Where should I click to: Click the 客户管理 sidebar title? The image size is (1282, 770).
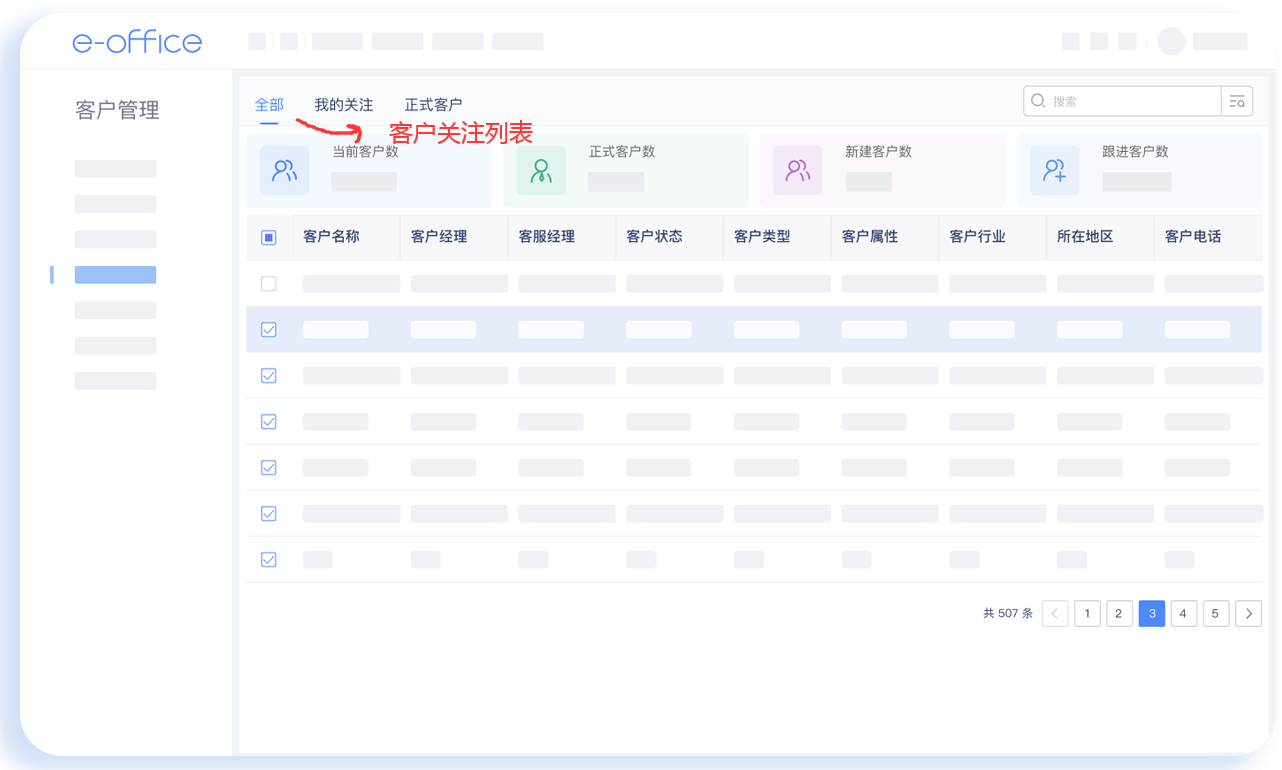[x=117, y=110]
